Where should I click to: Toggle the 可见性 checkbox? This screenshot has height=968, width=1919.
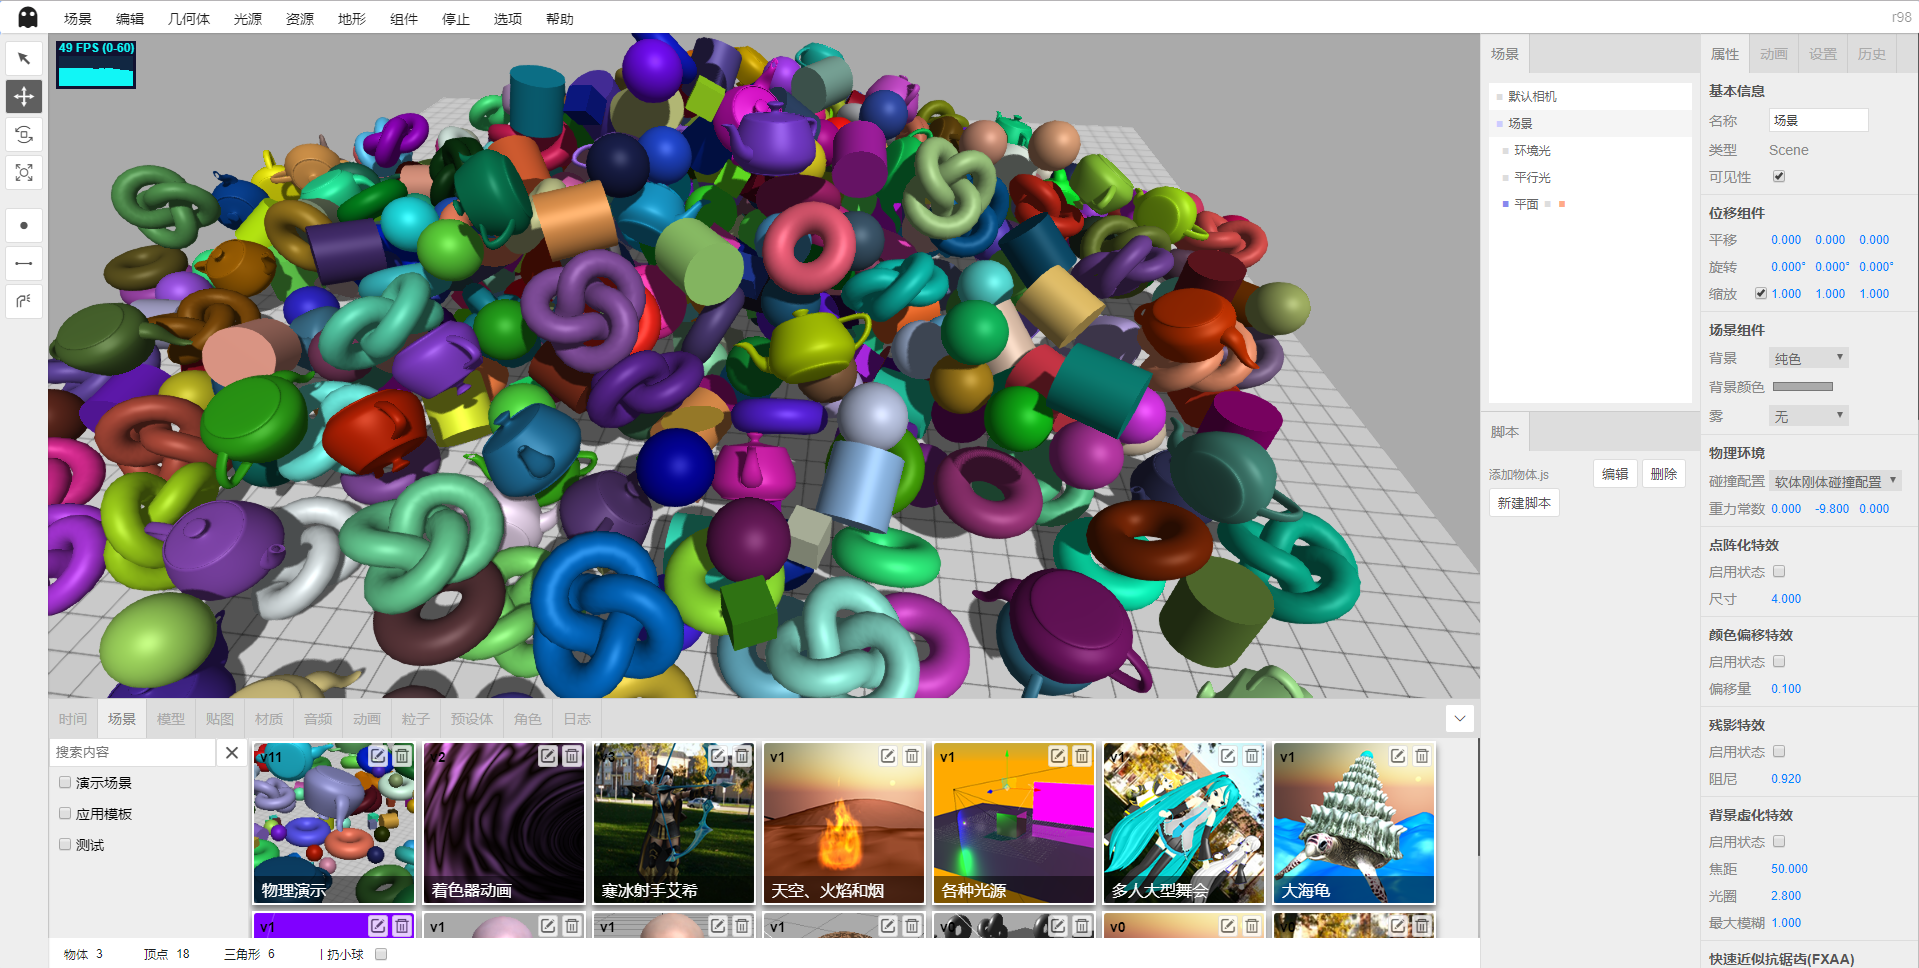[1779, 177]
